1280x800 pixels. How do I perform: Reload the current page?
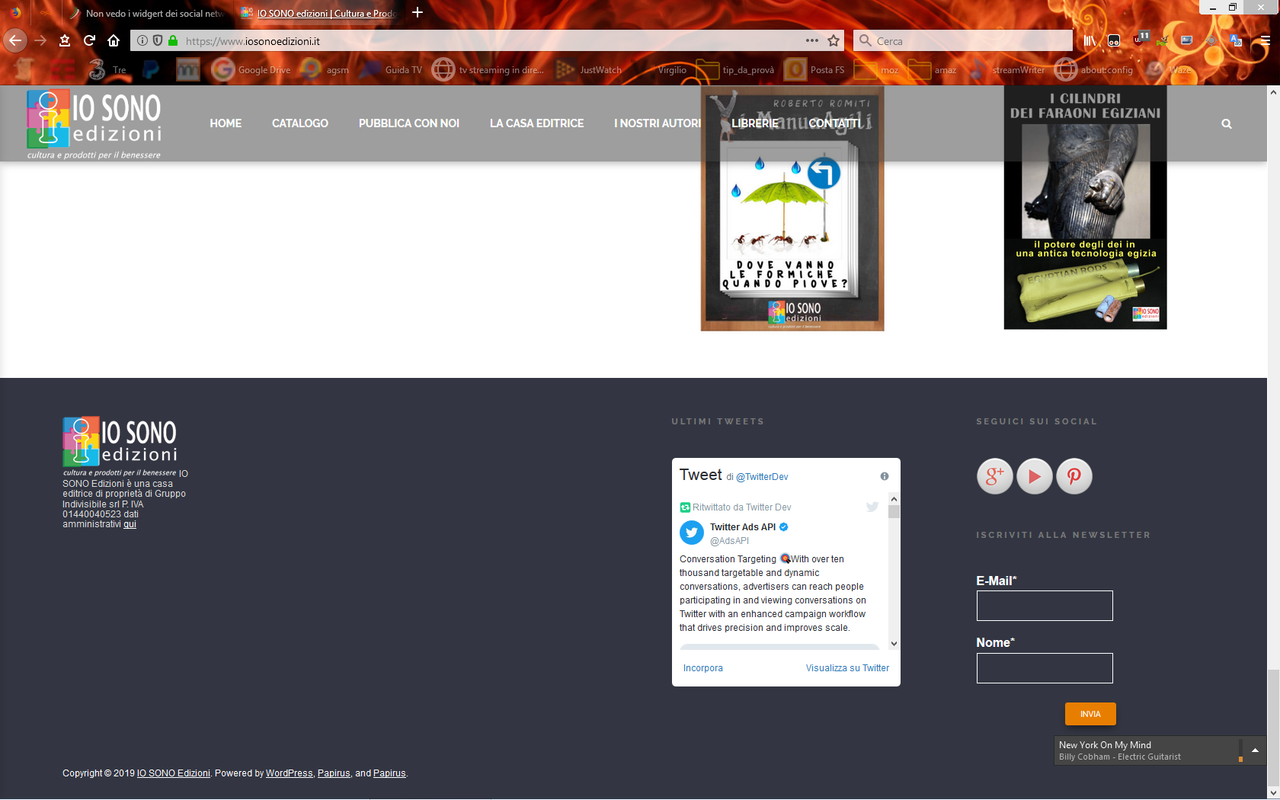click(89, 41)
